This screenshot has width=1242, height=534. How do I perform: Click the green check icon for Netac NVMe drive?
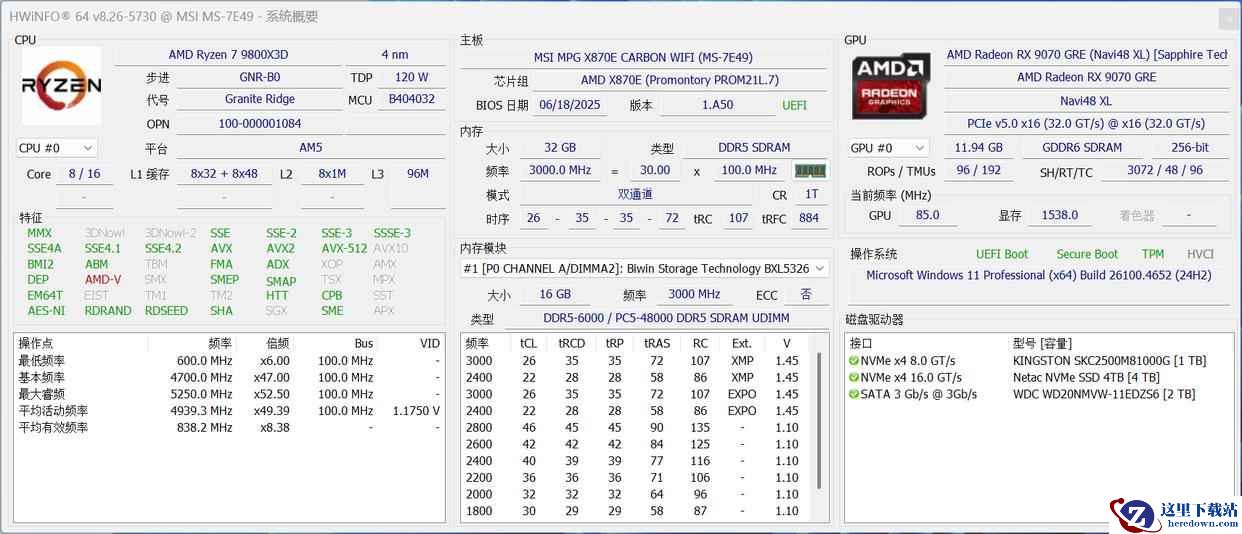[x=854, y=378]
